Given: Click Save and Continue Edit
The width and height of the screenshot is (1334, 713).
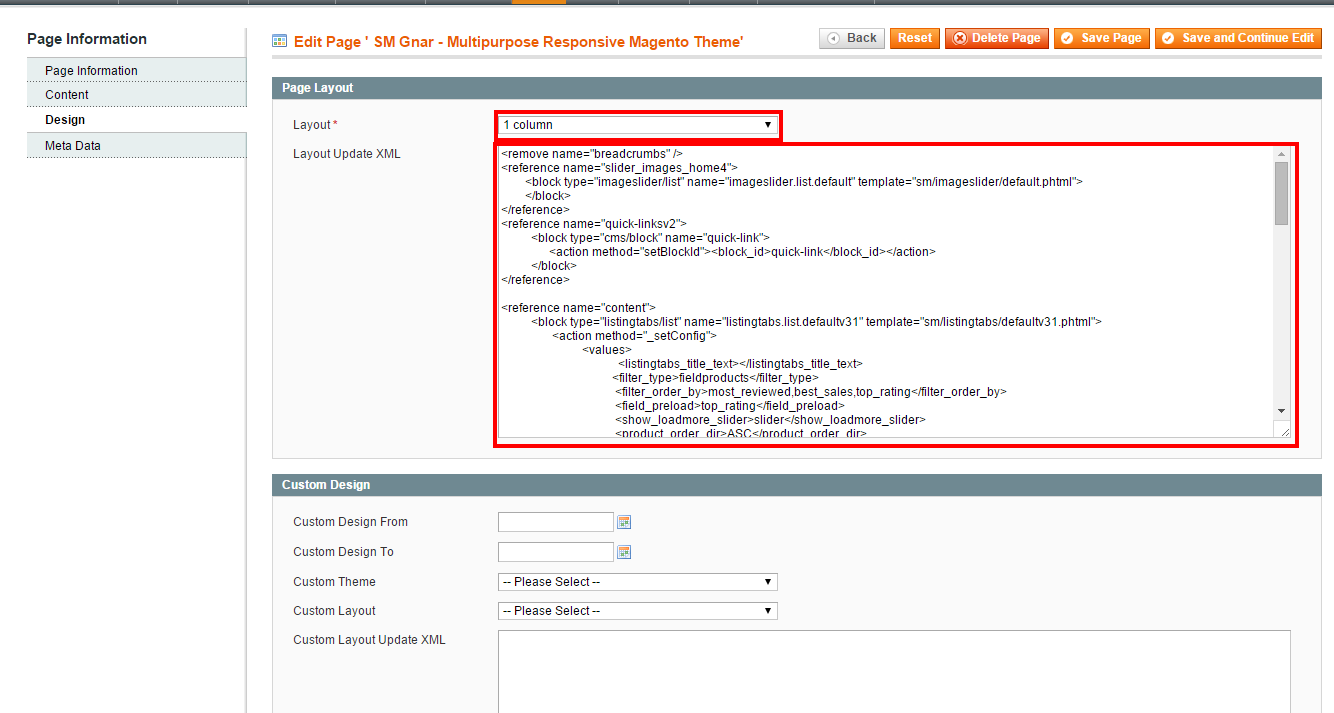Looking at the screenshot, I should coord(1238,38).
